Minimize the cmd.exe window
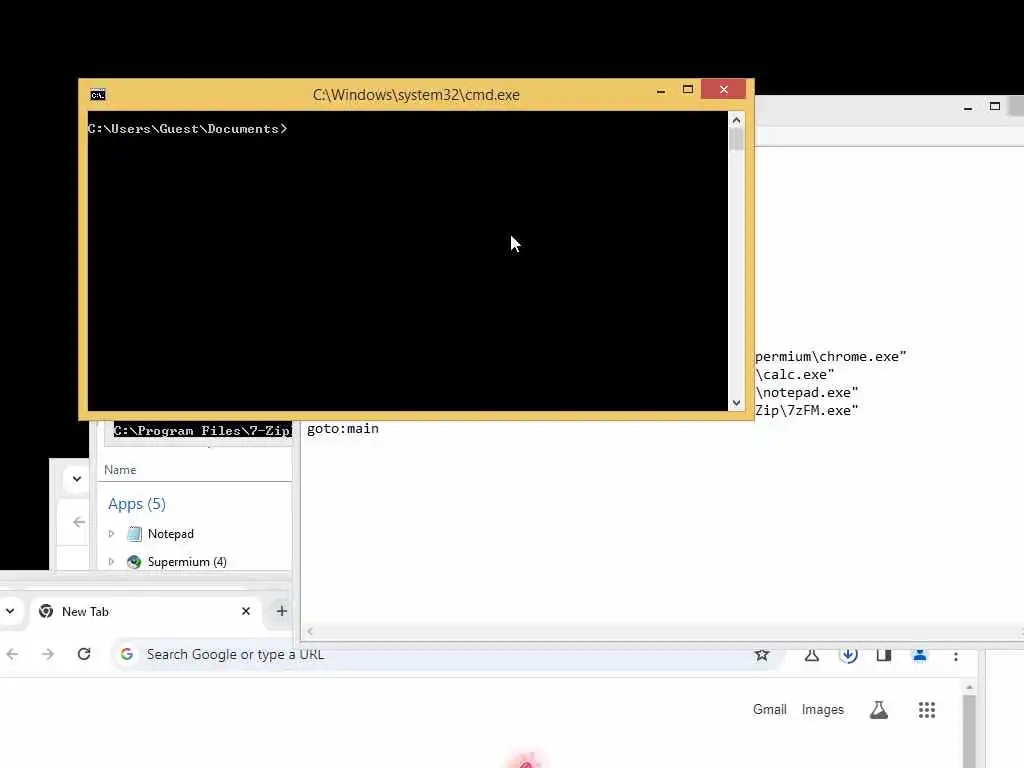Viewport: 1024px width, 768px height. point(661,91)
